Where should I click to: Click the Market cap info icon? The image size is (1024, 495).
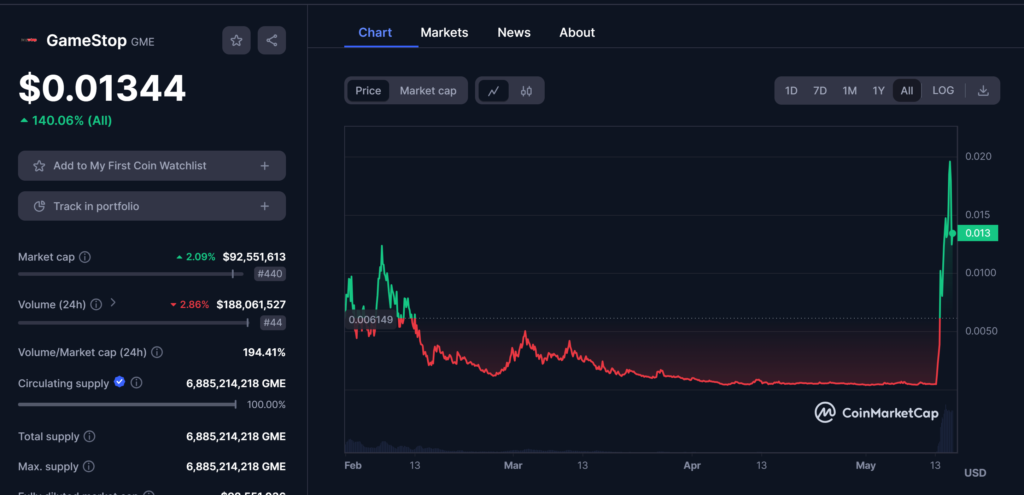pyautogui.click(x=85, y=257)
